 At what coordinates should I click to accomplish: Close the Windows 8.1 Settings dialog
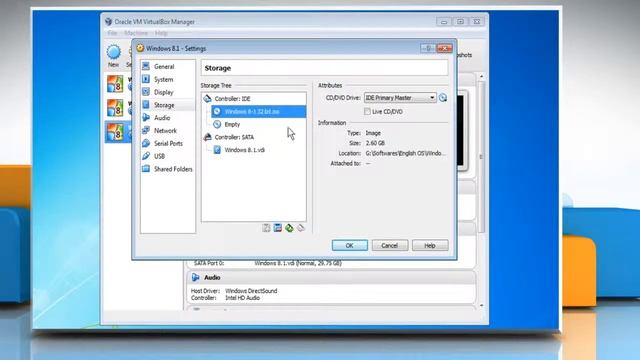[x=444, y=48]
